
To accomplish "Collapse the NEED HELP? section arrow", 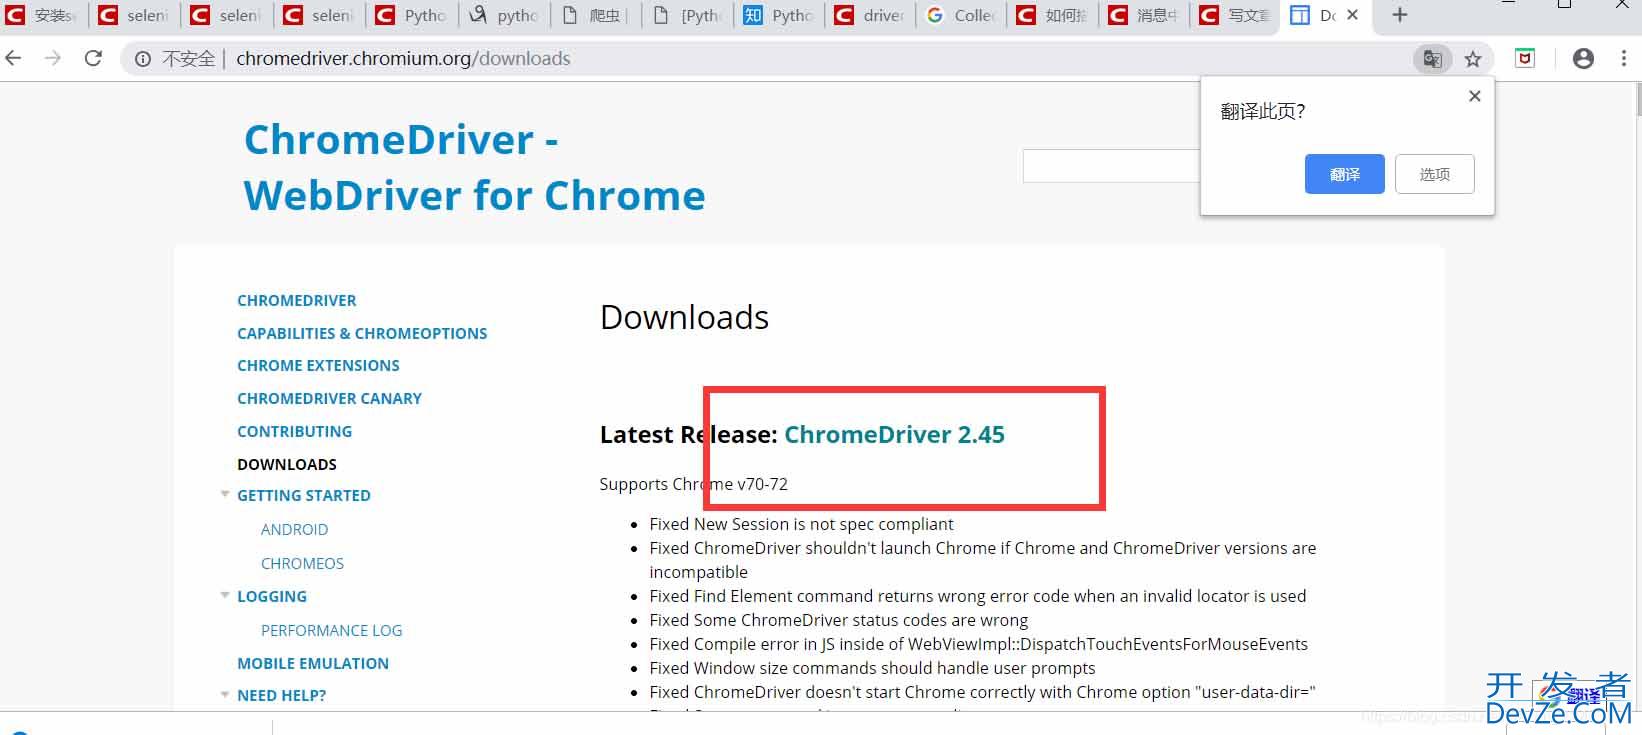I will pyautogui.click(x=225, y=694).
